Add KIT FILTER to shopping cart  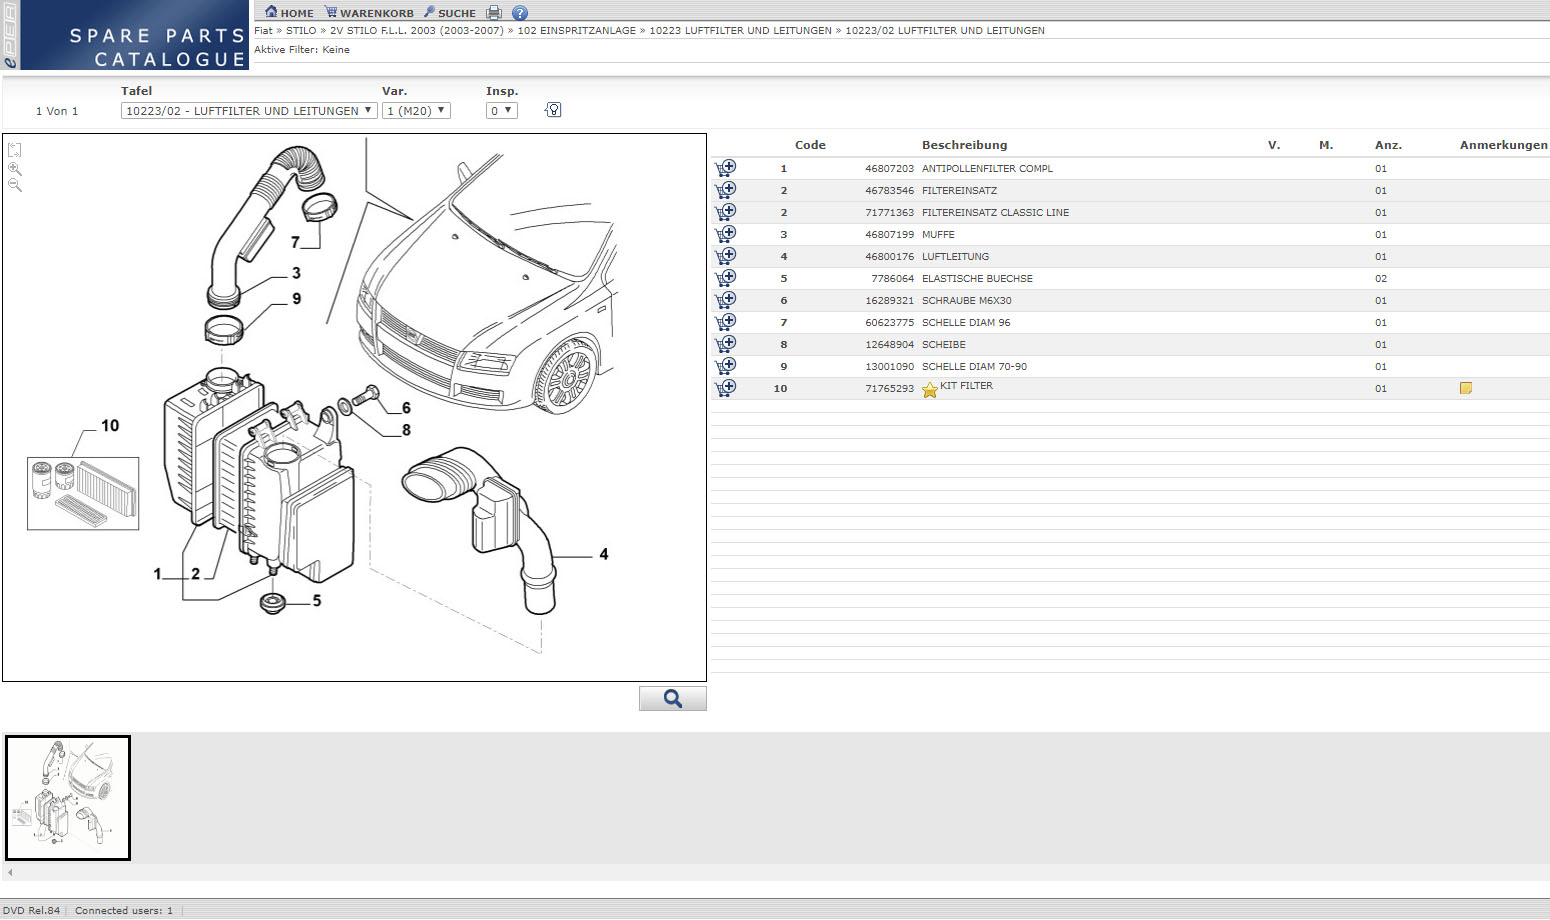pyautogui.click(x=726, y=388)
